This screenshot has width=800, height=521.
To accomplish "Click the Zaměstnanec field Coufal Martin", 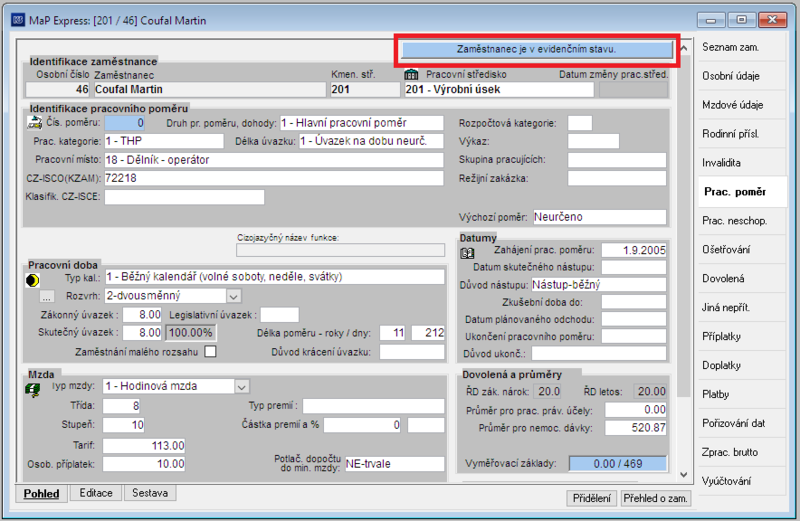I will [210, 89].
